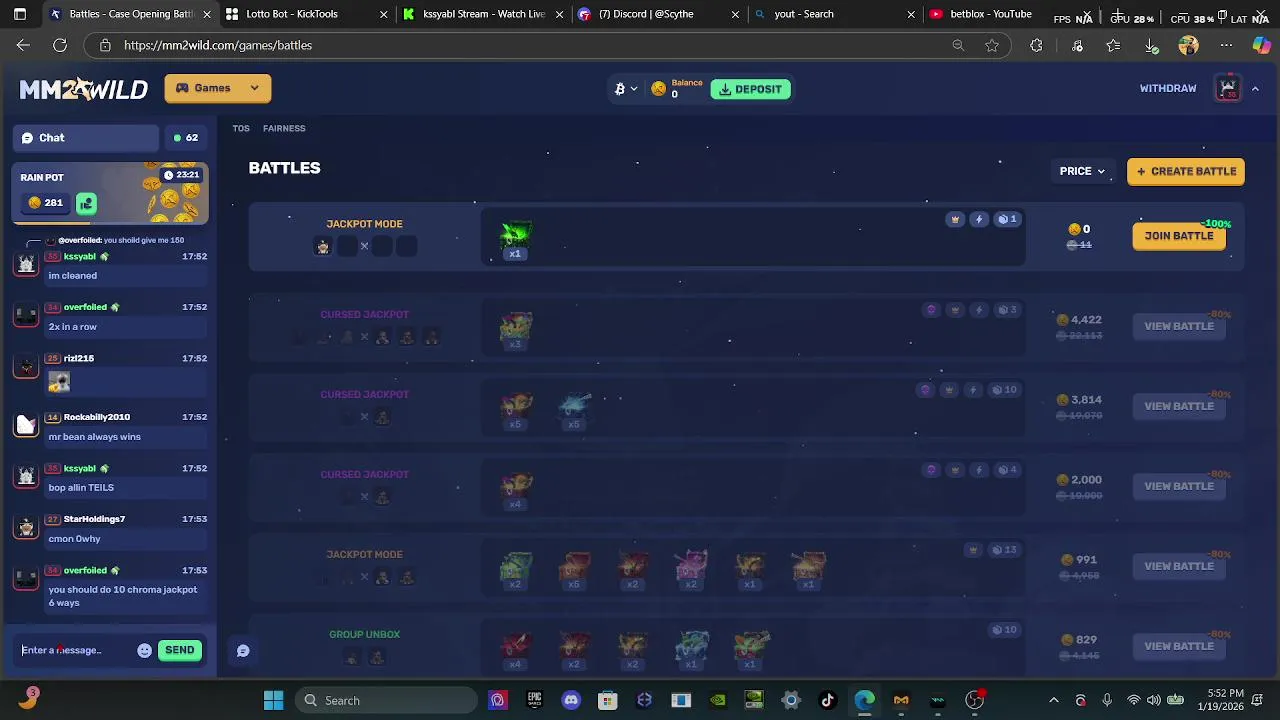1280x720 pixels.
Task: Open the Windows Start menu
Action: pyautogui.click(x=273, y=700)
